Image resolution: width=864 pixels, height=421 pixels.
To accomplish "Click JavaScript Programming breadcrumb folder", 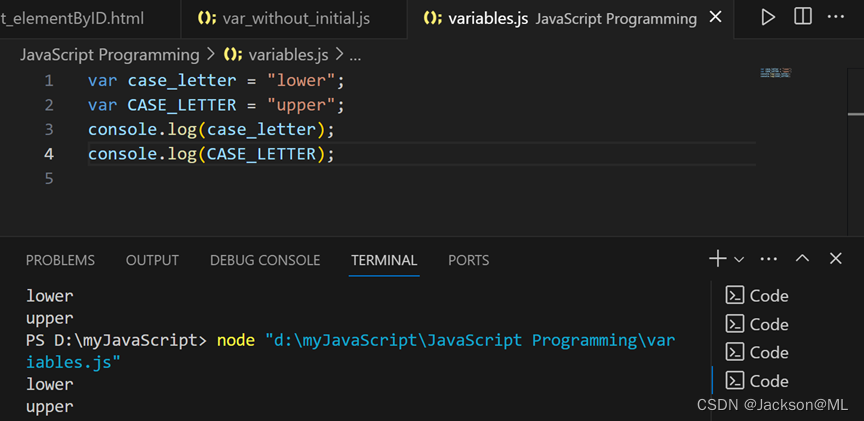I will (109, 55).
